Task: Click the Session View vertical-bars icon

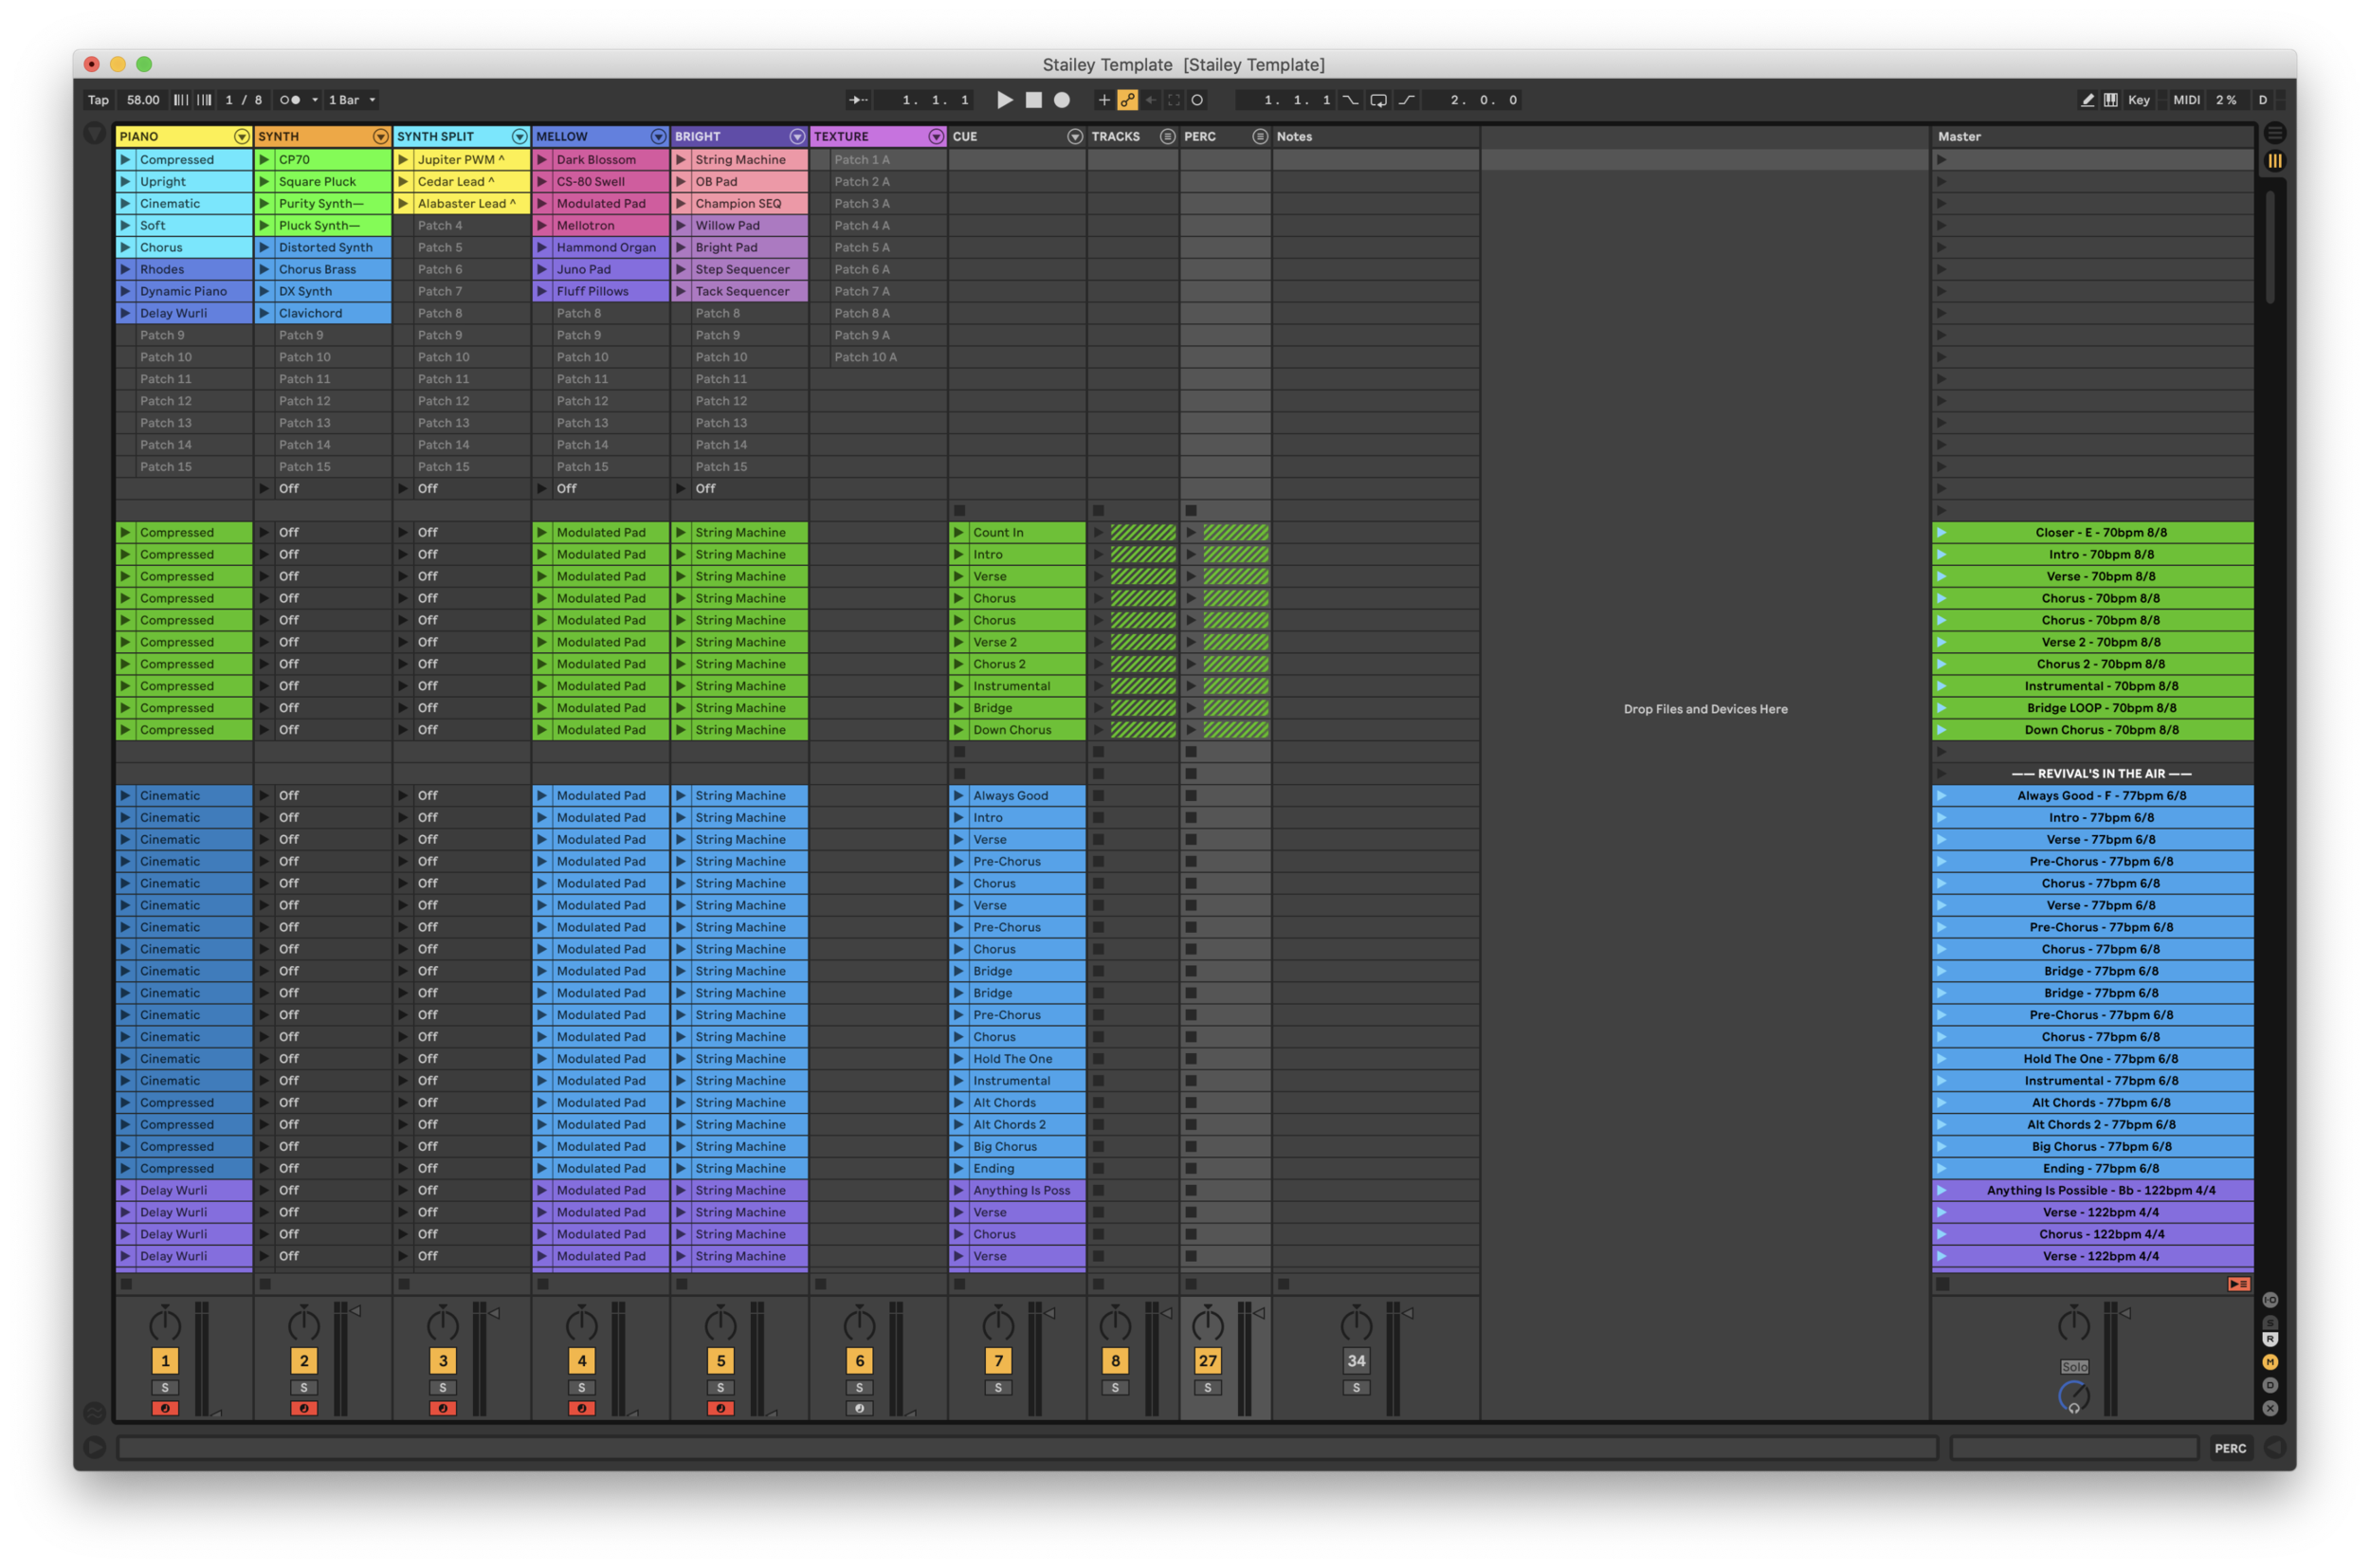Action: click(x=2275, y=161)
